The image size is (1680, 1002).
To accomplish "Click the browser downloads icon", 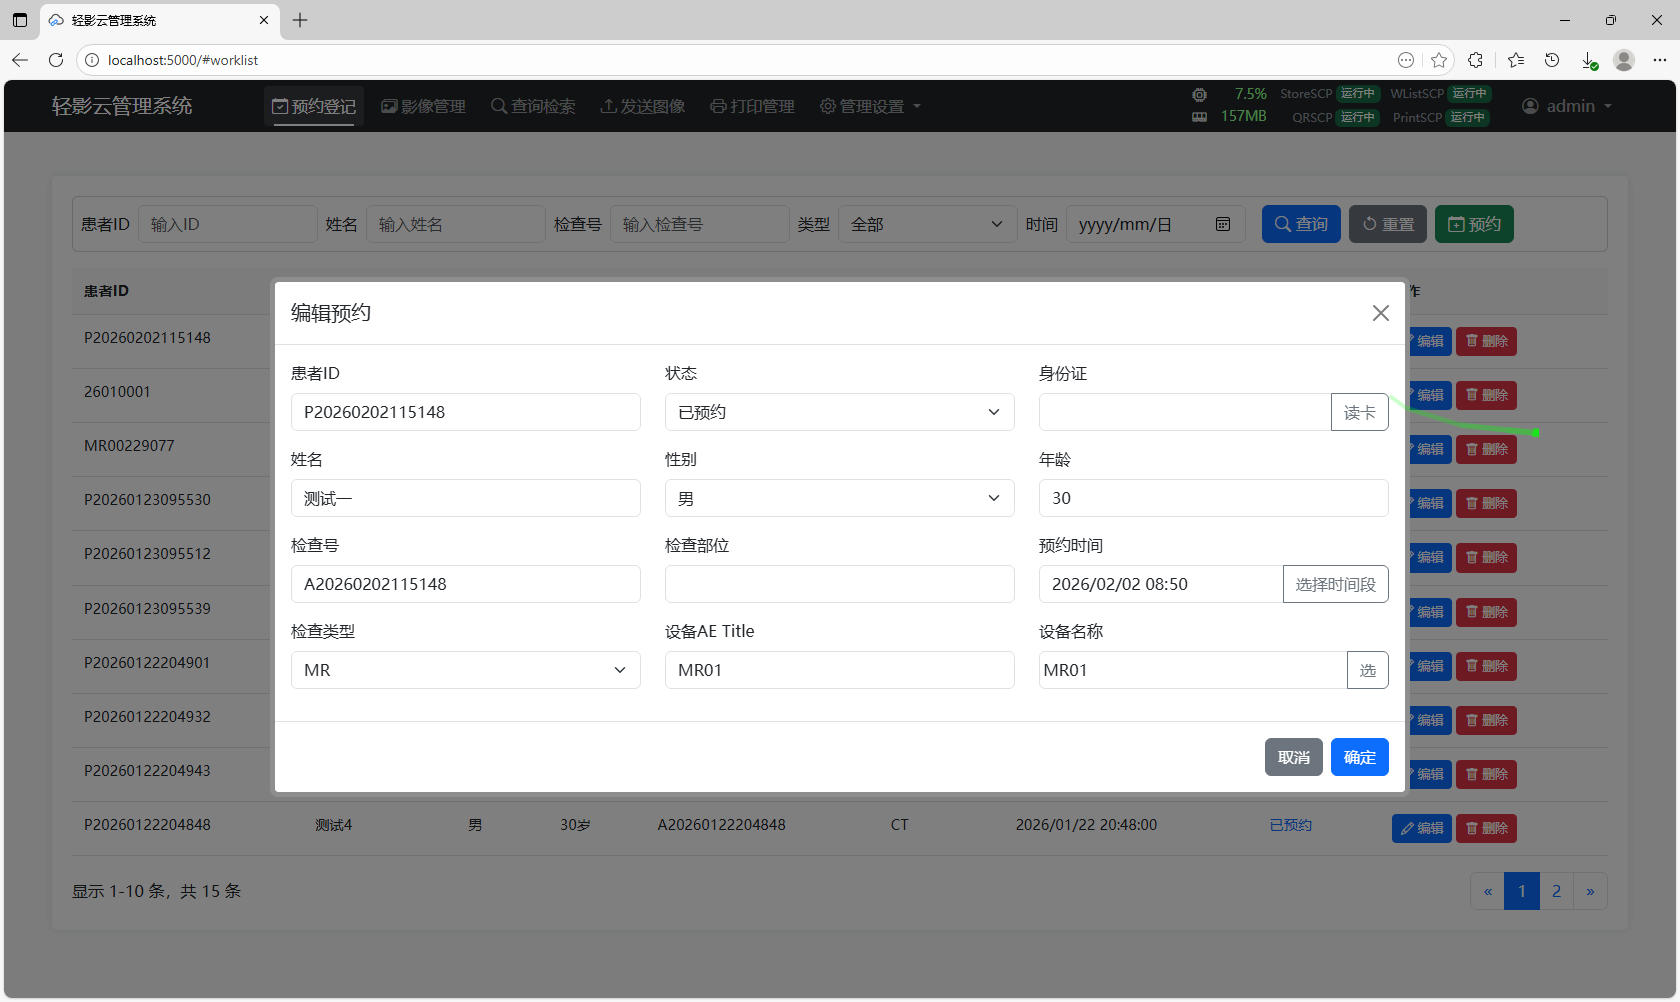I will pos(1588,60).
